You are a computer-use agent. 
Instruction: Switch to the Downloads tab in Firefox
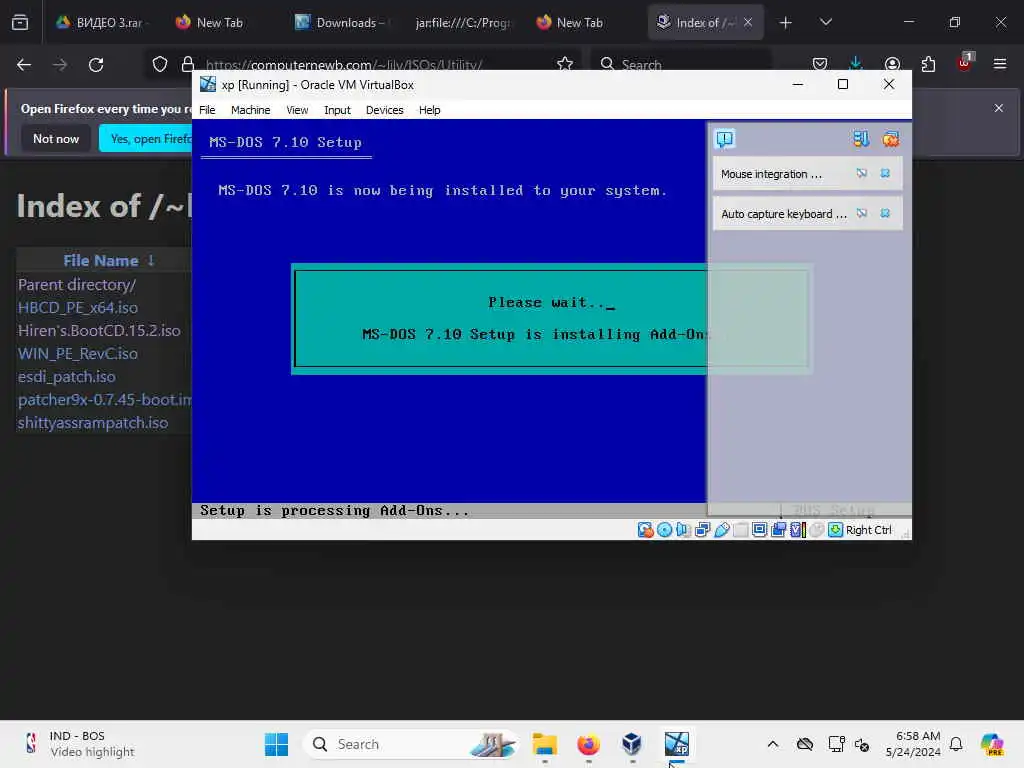coord(340,22)
